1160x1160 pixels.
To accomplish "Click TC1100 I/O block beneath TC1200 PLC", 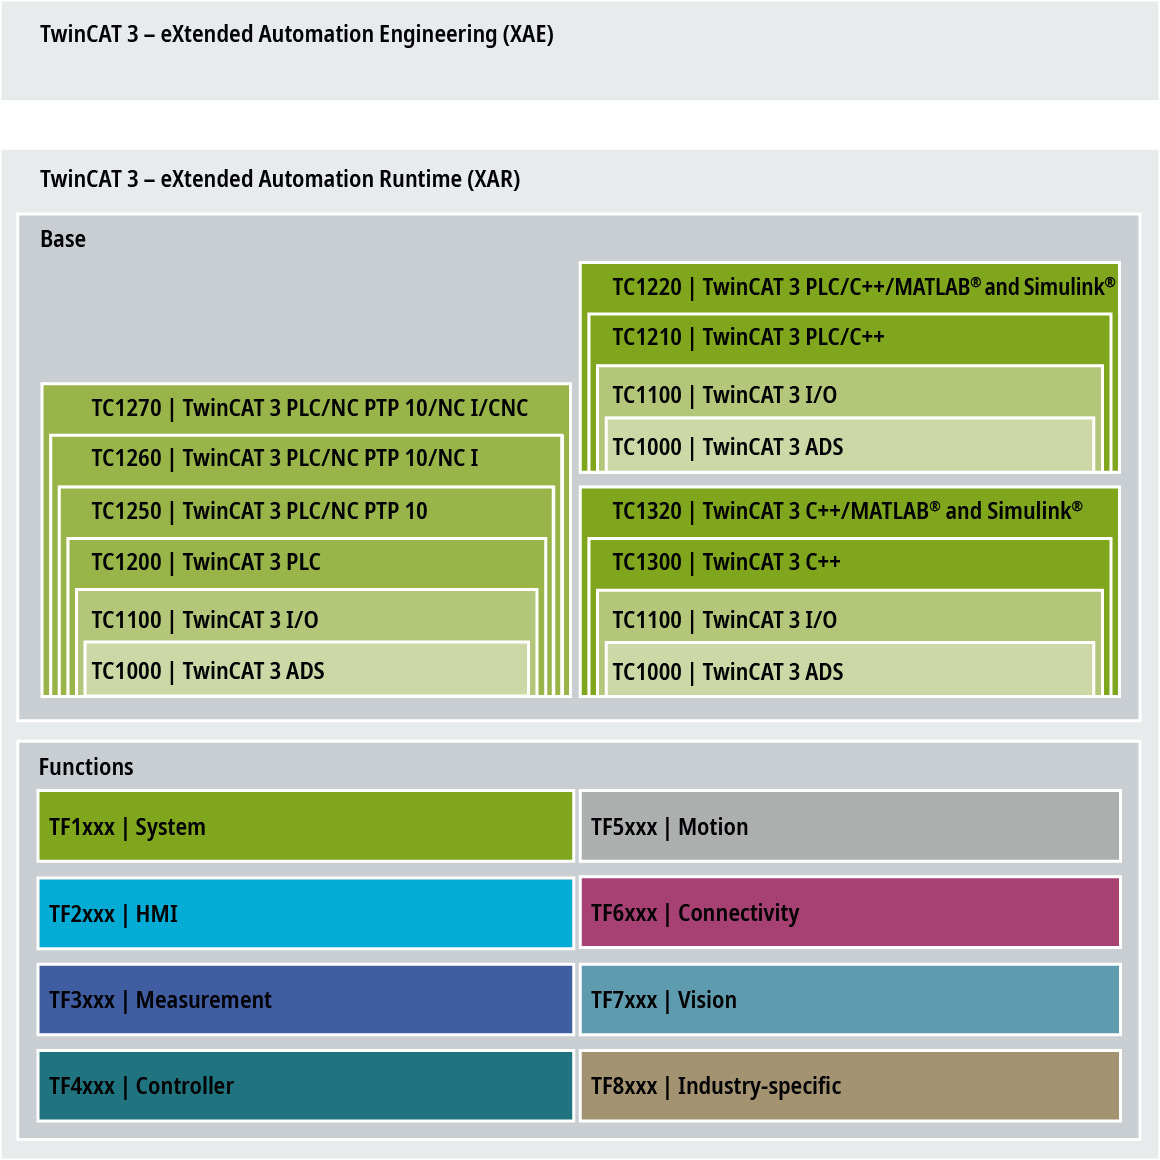I will point(205,620).
